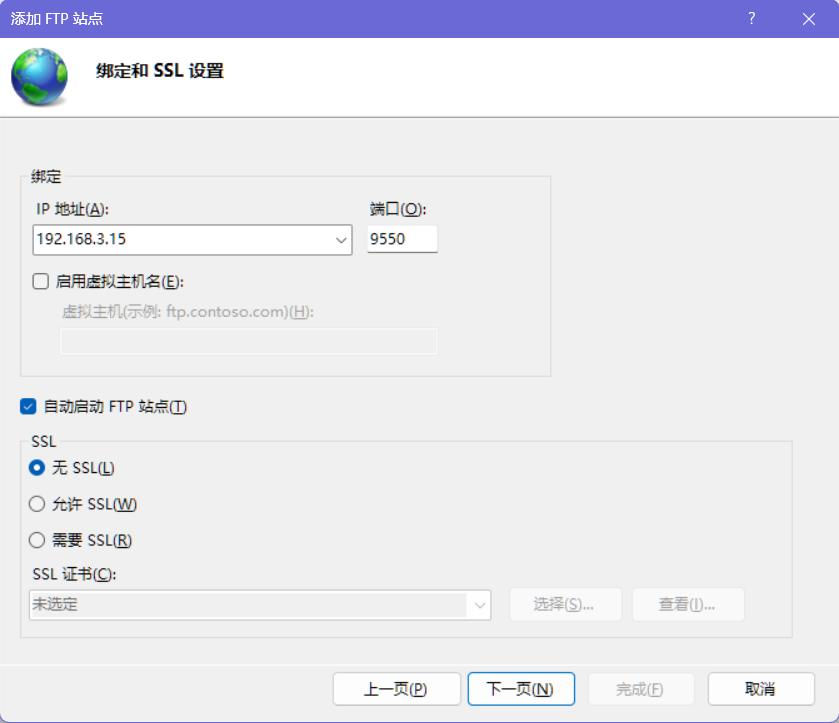Click the 添加 FTP 站点 title text

[x=57, y=19]
